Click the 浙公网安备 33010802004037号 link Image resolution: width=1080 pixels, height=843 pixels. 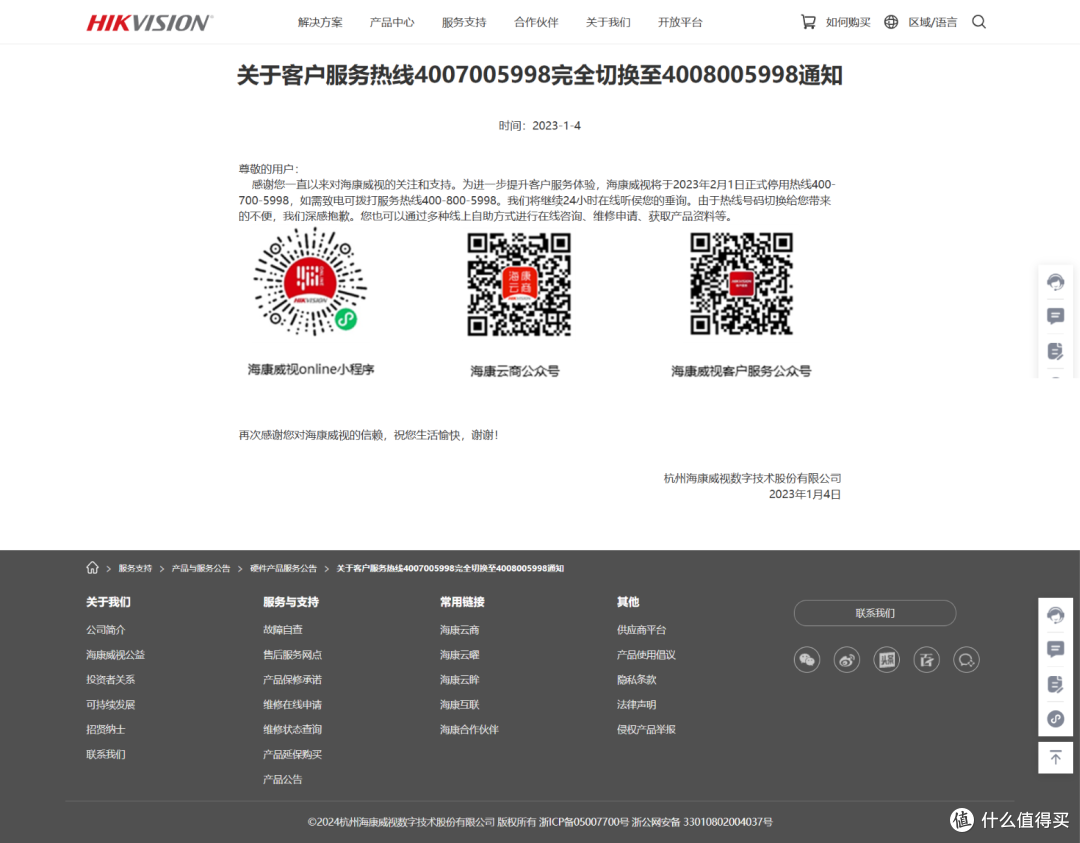pos(702,822)
